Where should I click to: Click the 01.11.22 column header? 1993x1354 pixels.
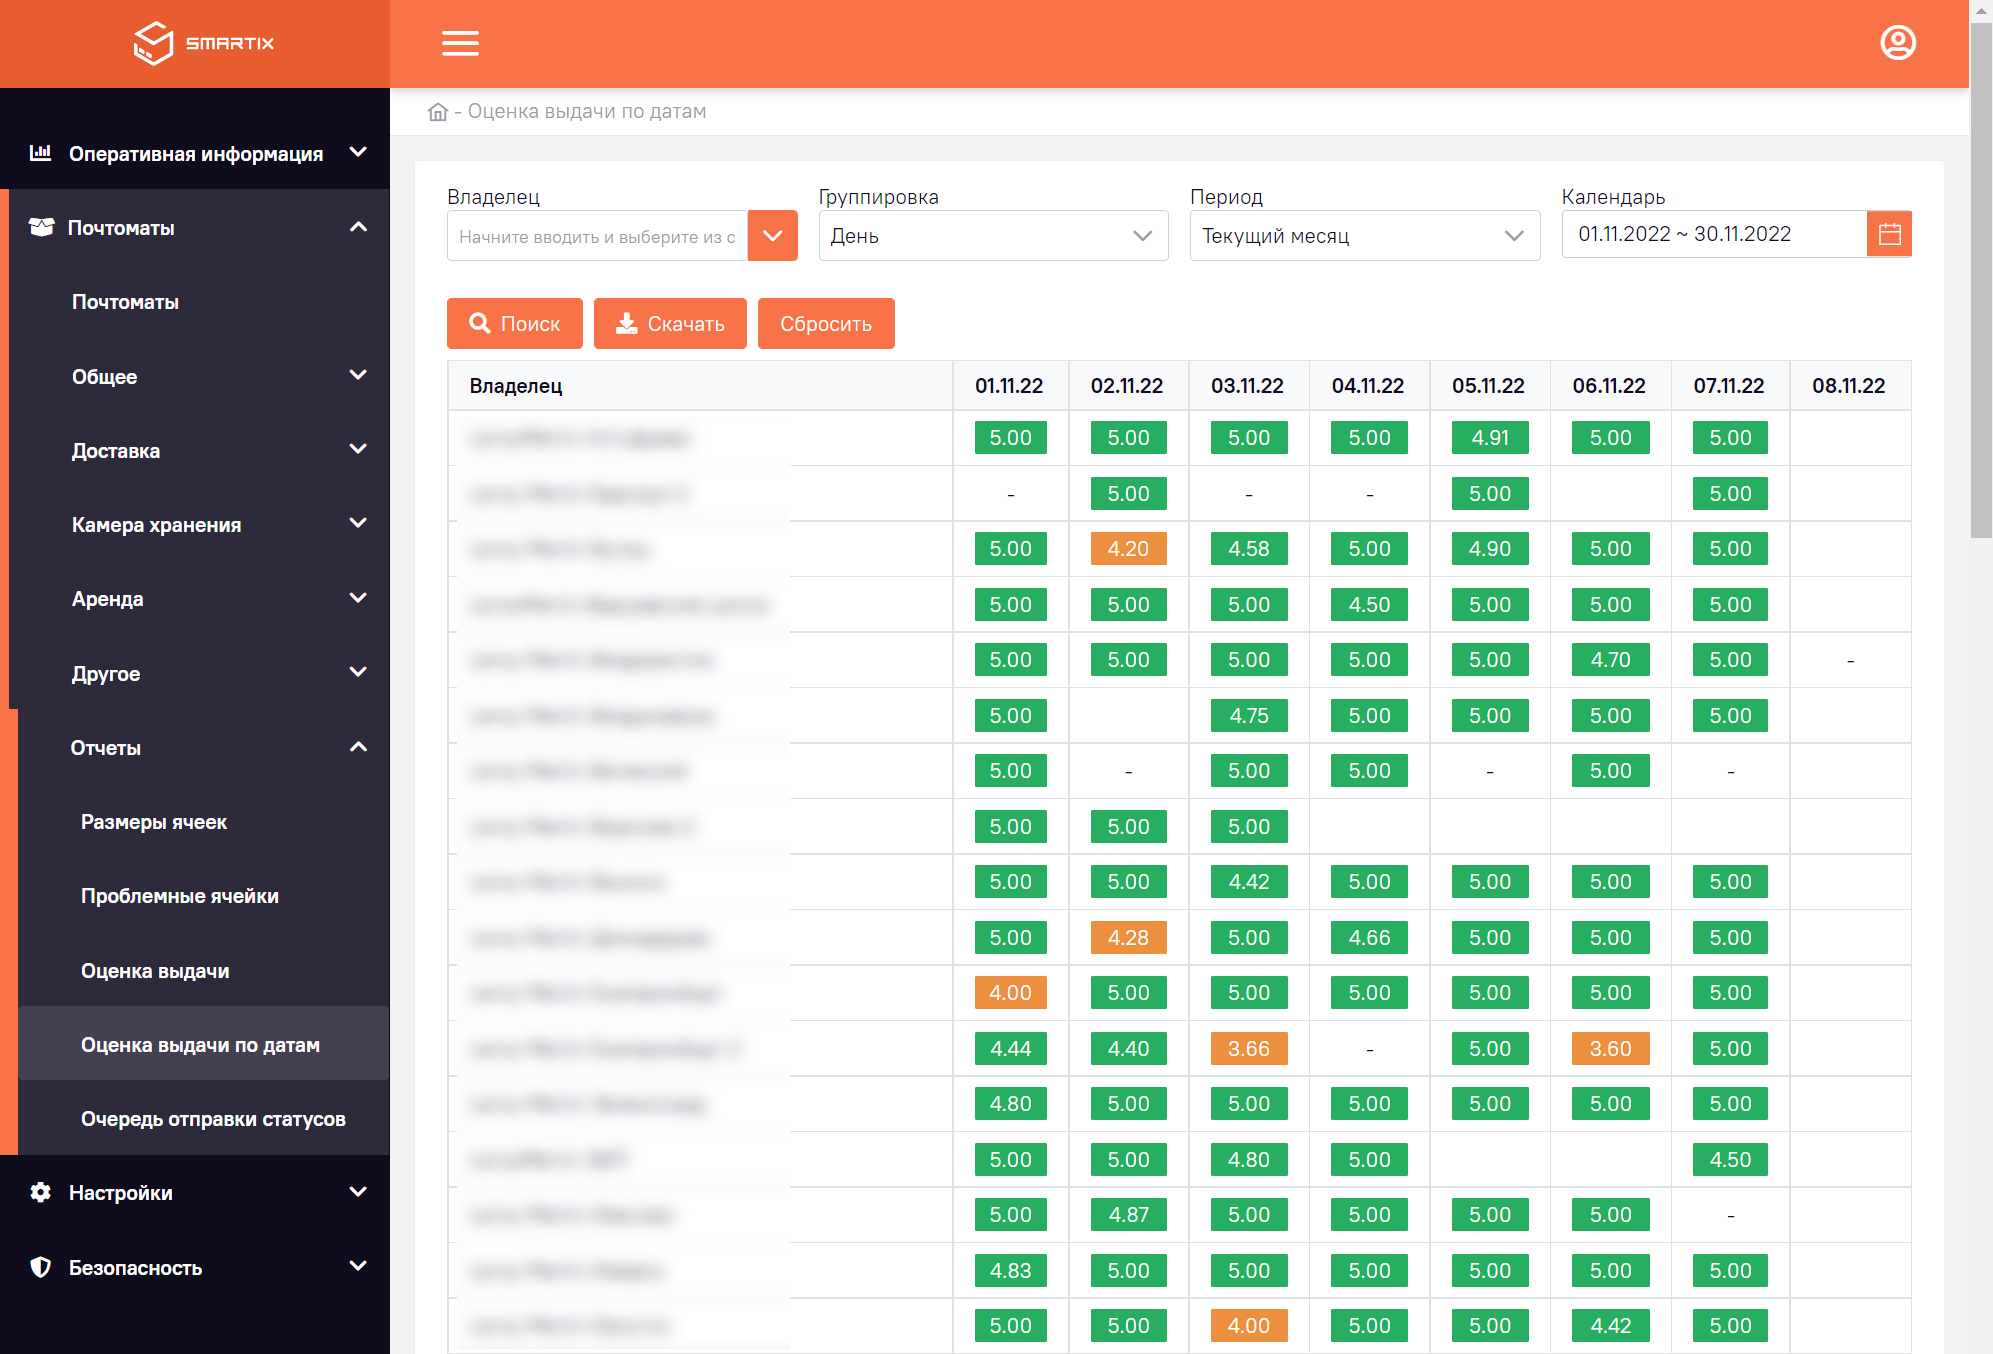[x=1009, y=386]
